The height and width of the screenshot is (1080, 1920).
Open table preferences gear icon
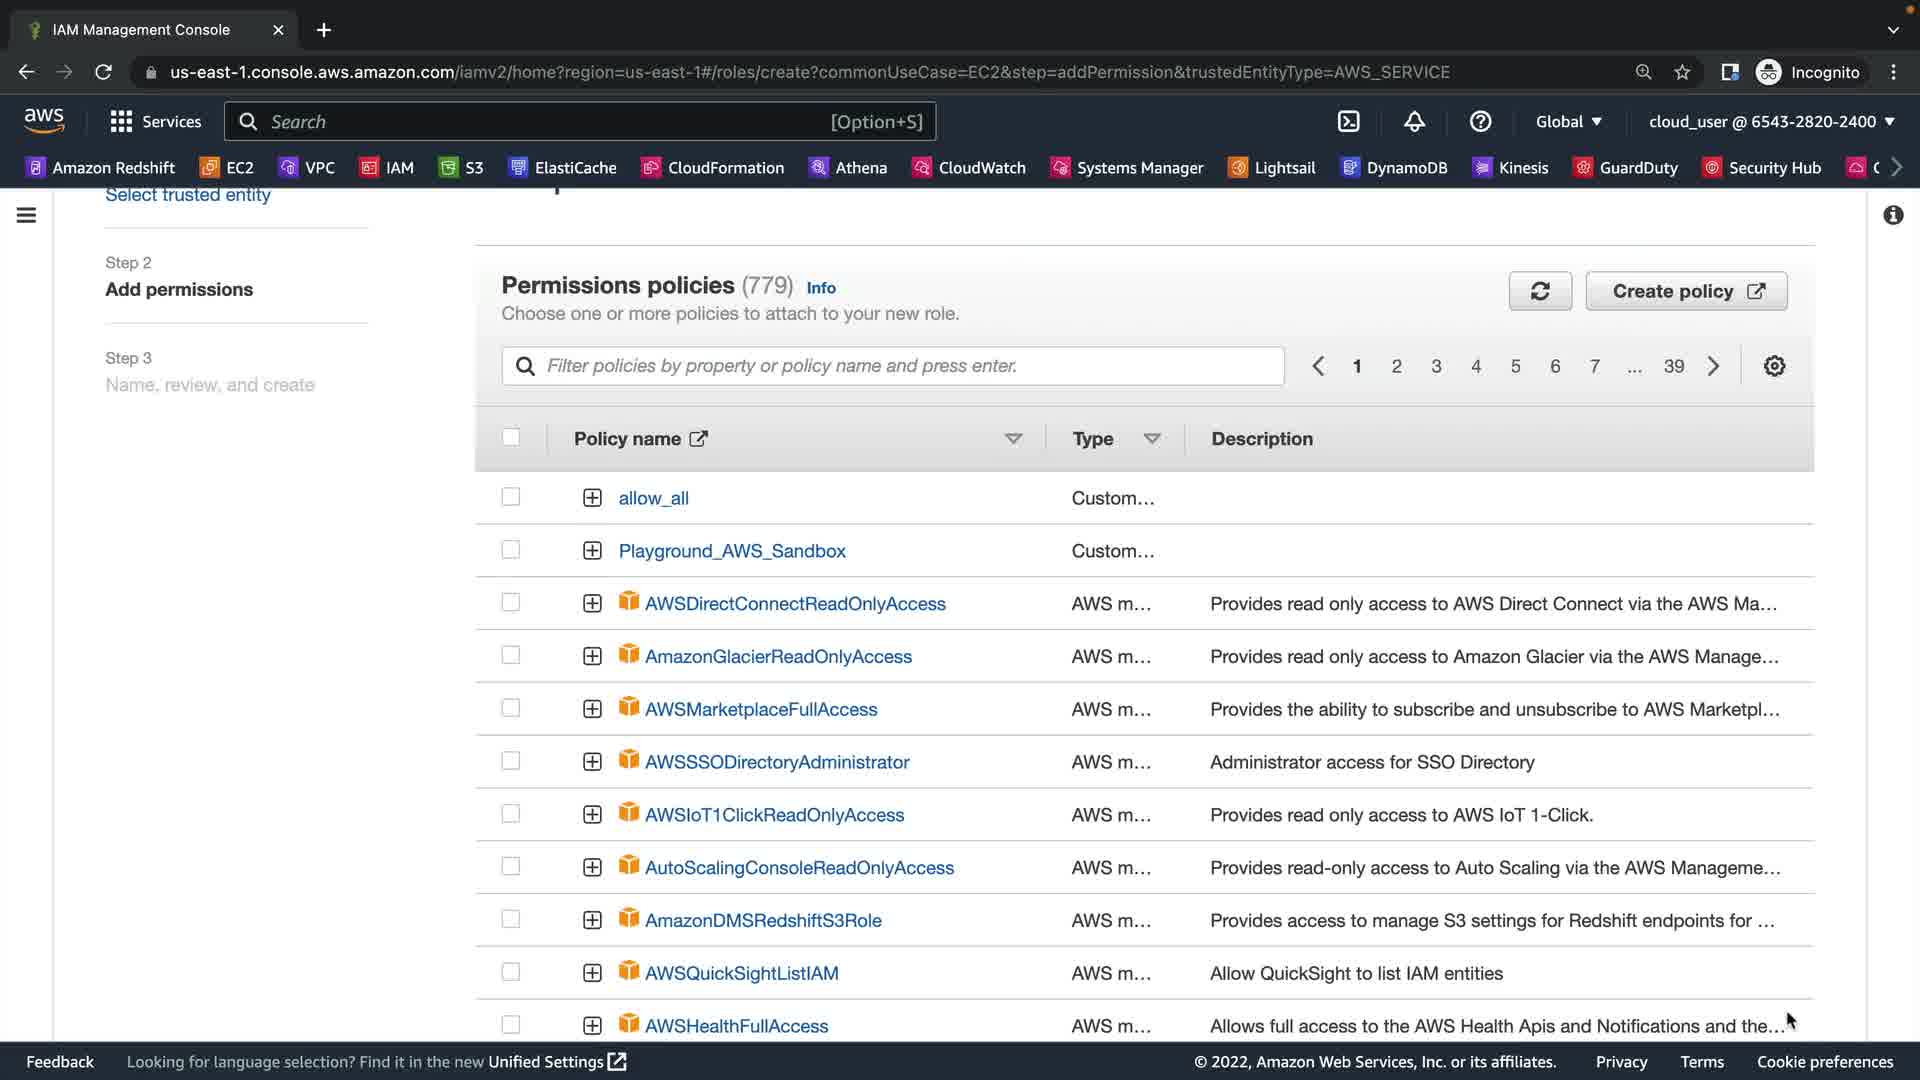tap(1774, 366)
